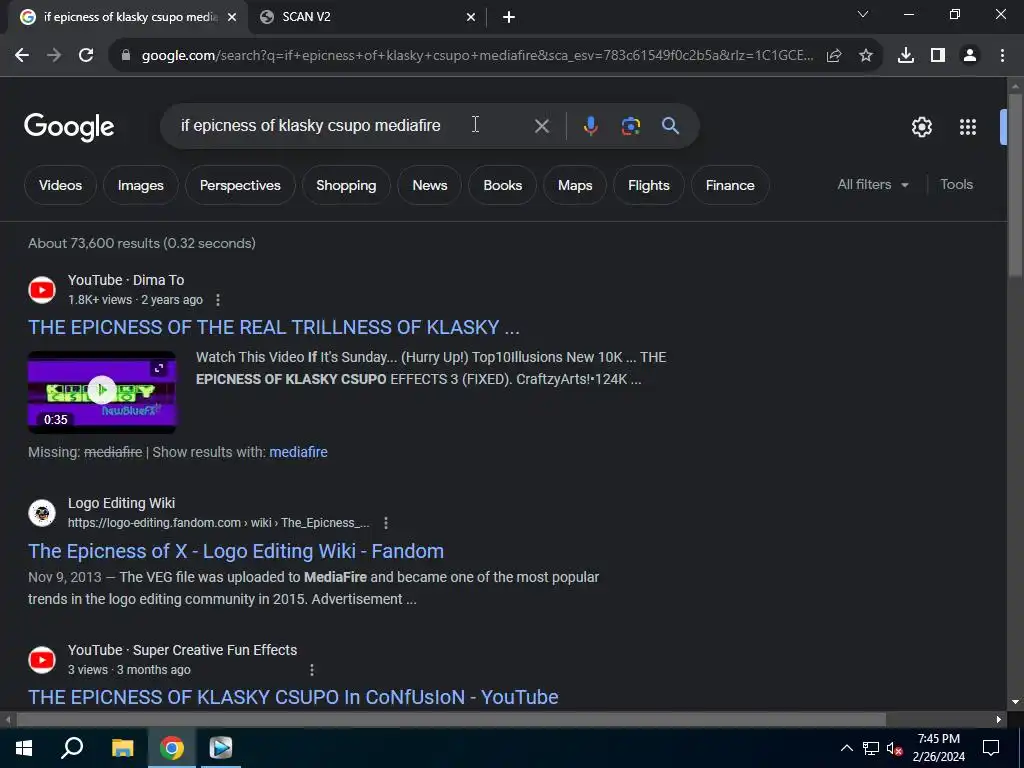Image resolution: width=1024 pixels, height=768 pixels.
Task: Open THE EPICNESS OF THE REAL TRILLNESS link
Action: [274, 327]
